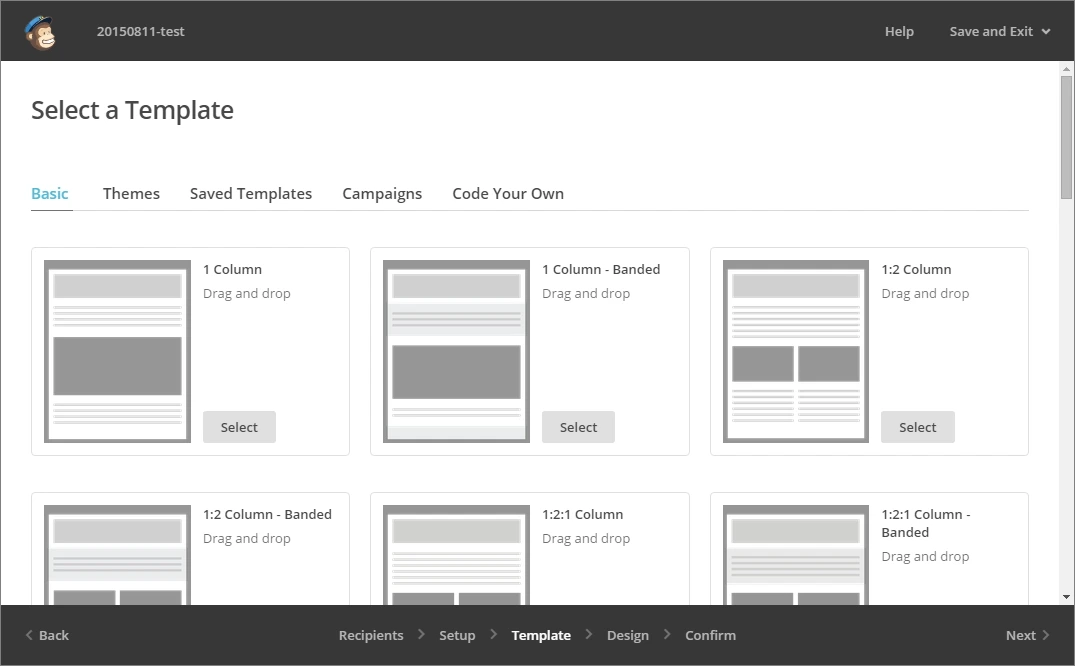Open the Campaigns tab
1075x666 pixels.
click(x=382, y=194)
